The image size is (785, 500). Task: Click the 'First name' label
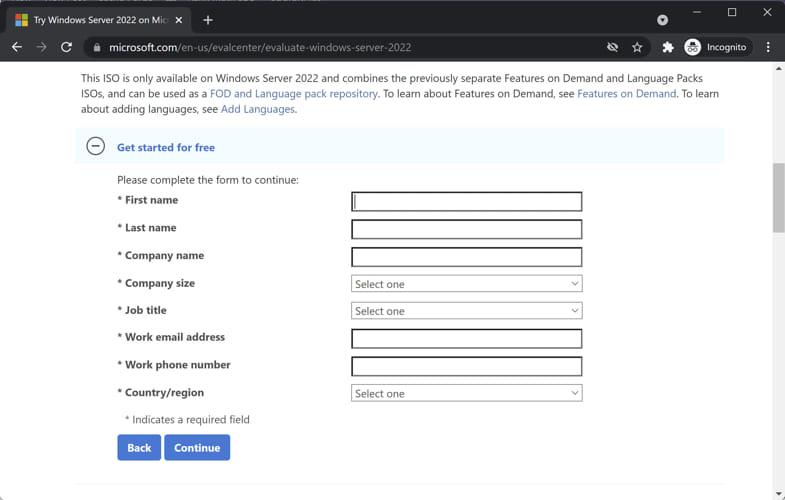(151, 200)
